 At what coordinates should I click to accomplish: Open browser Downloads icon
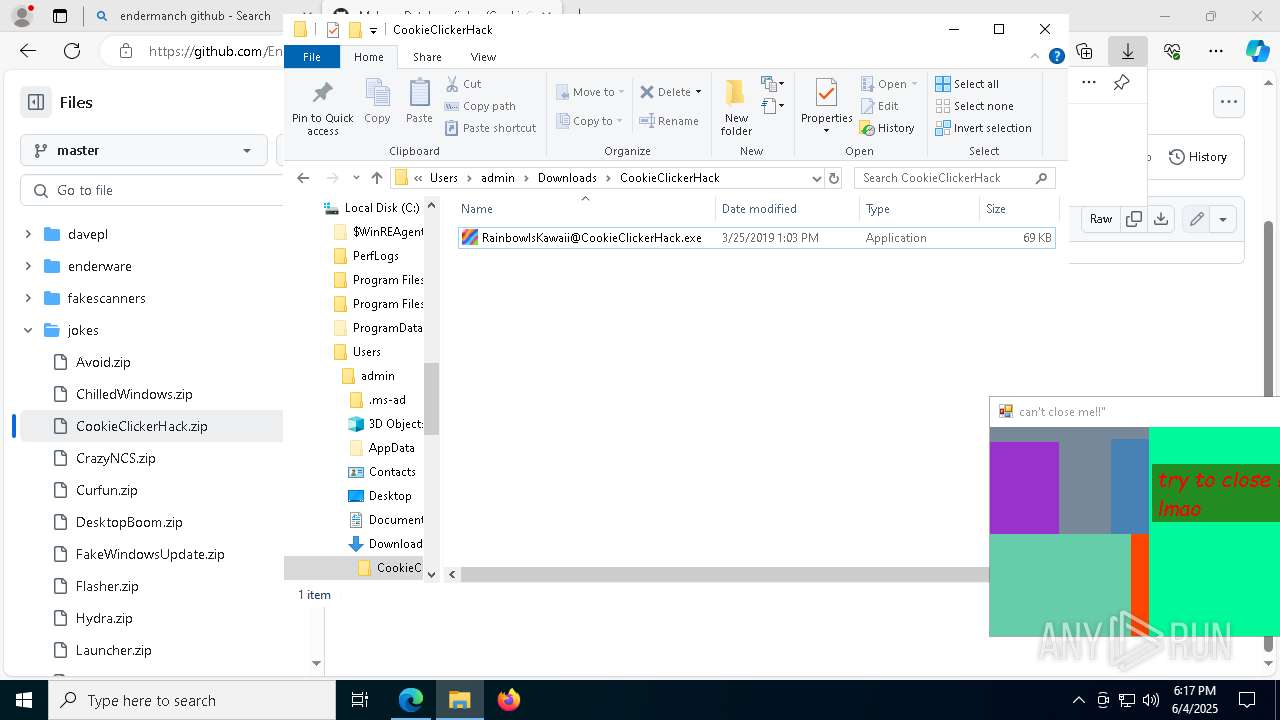click(1127, 51)
